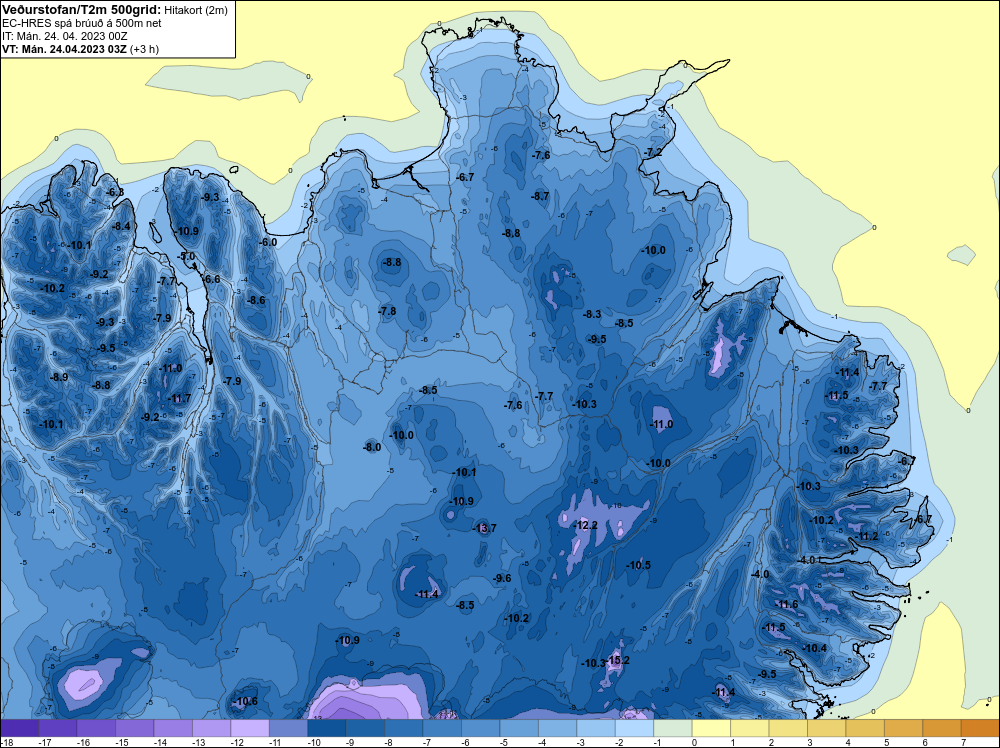This screenshot has width=1000, height=748.
Task: Click the -7.2 temperature reading
Action: tap(653, 153)
